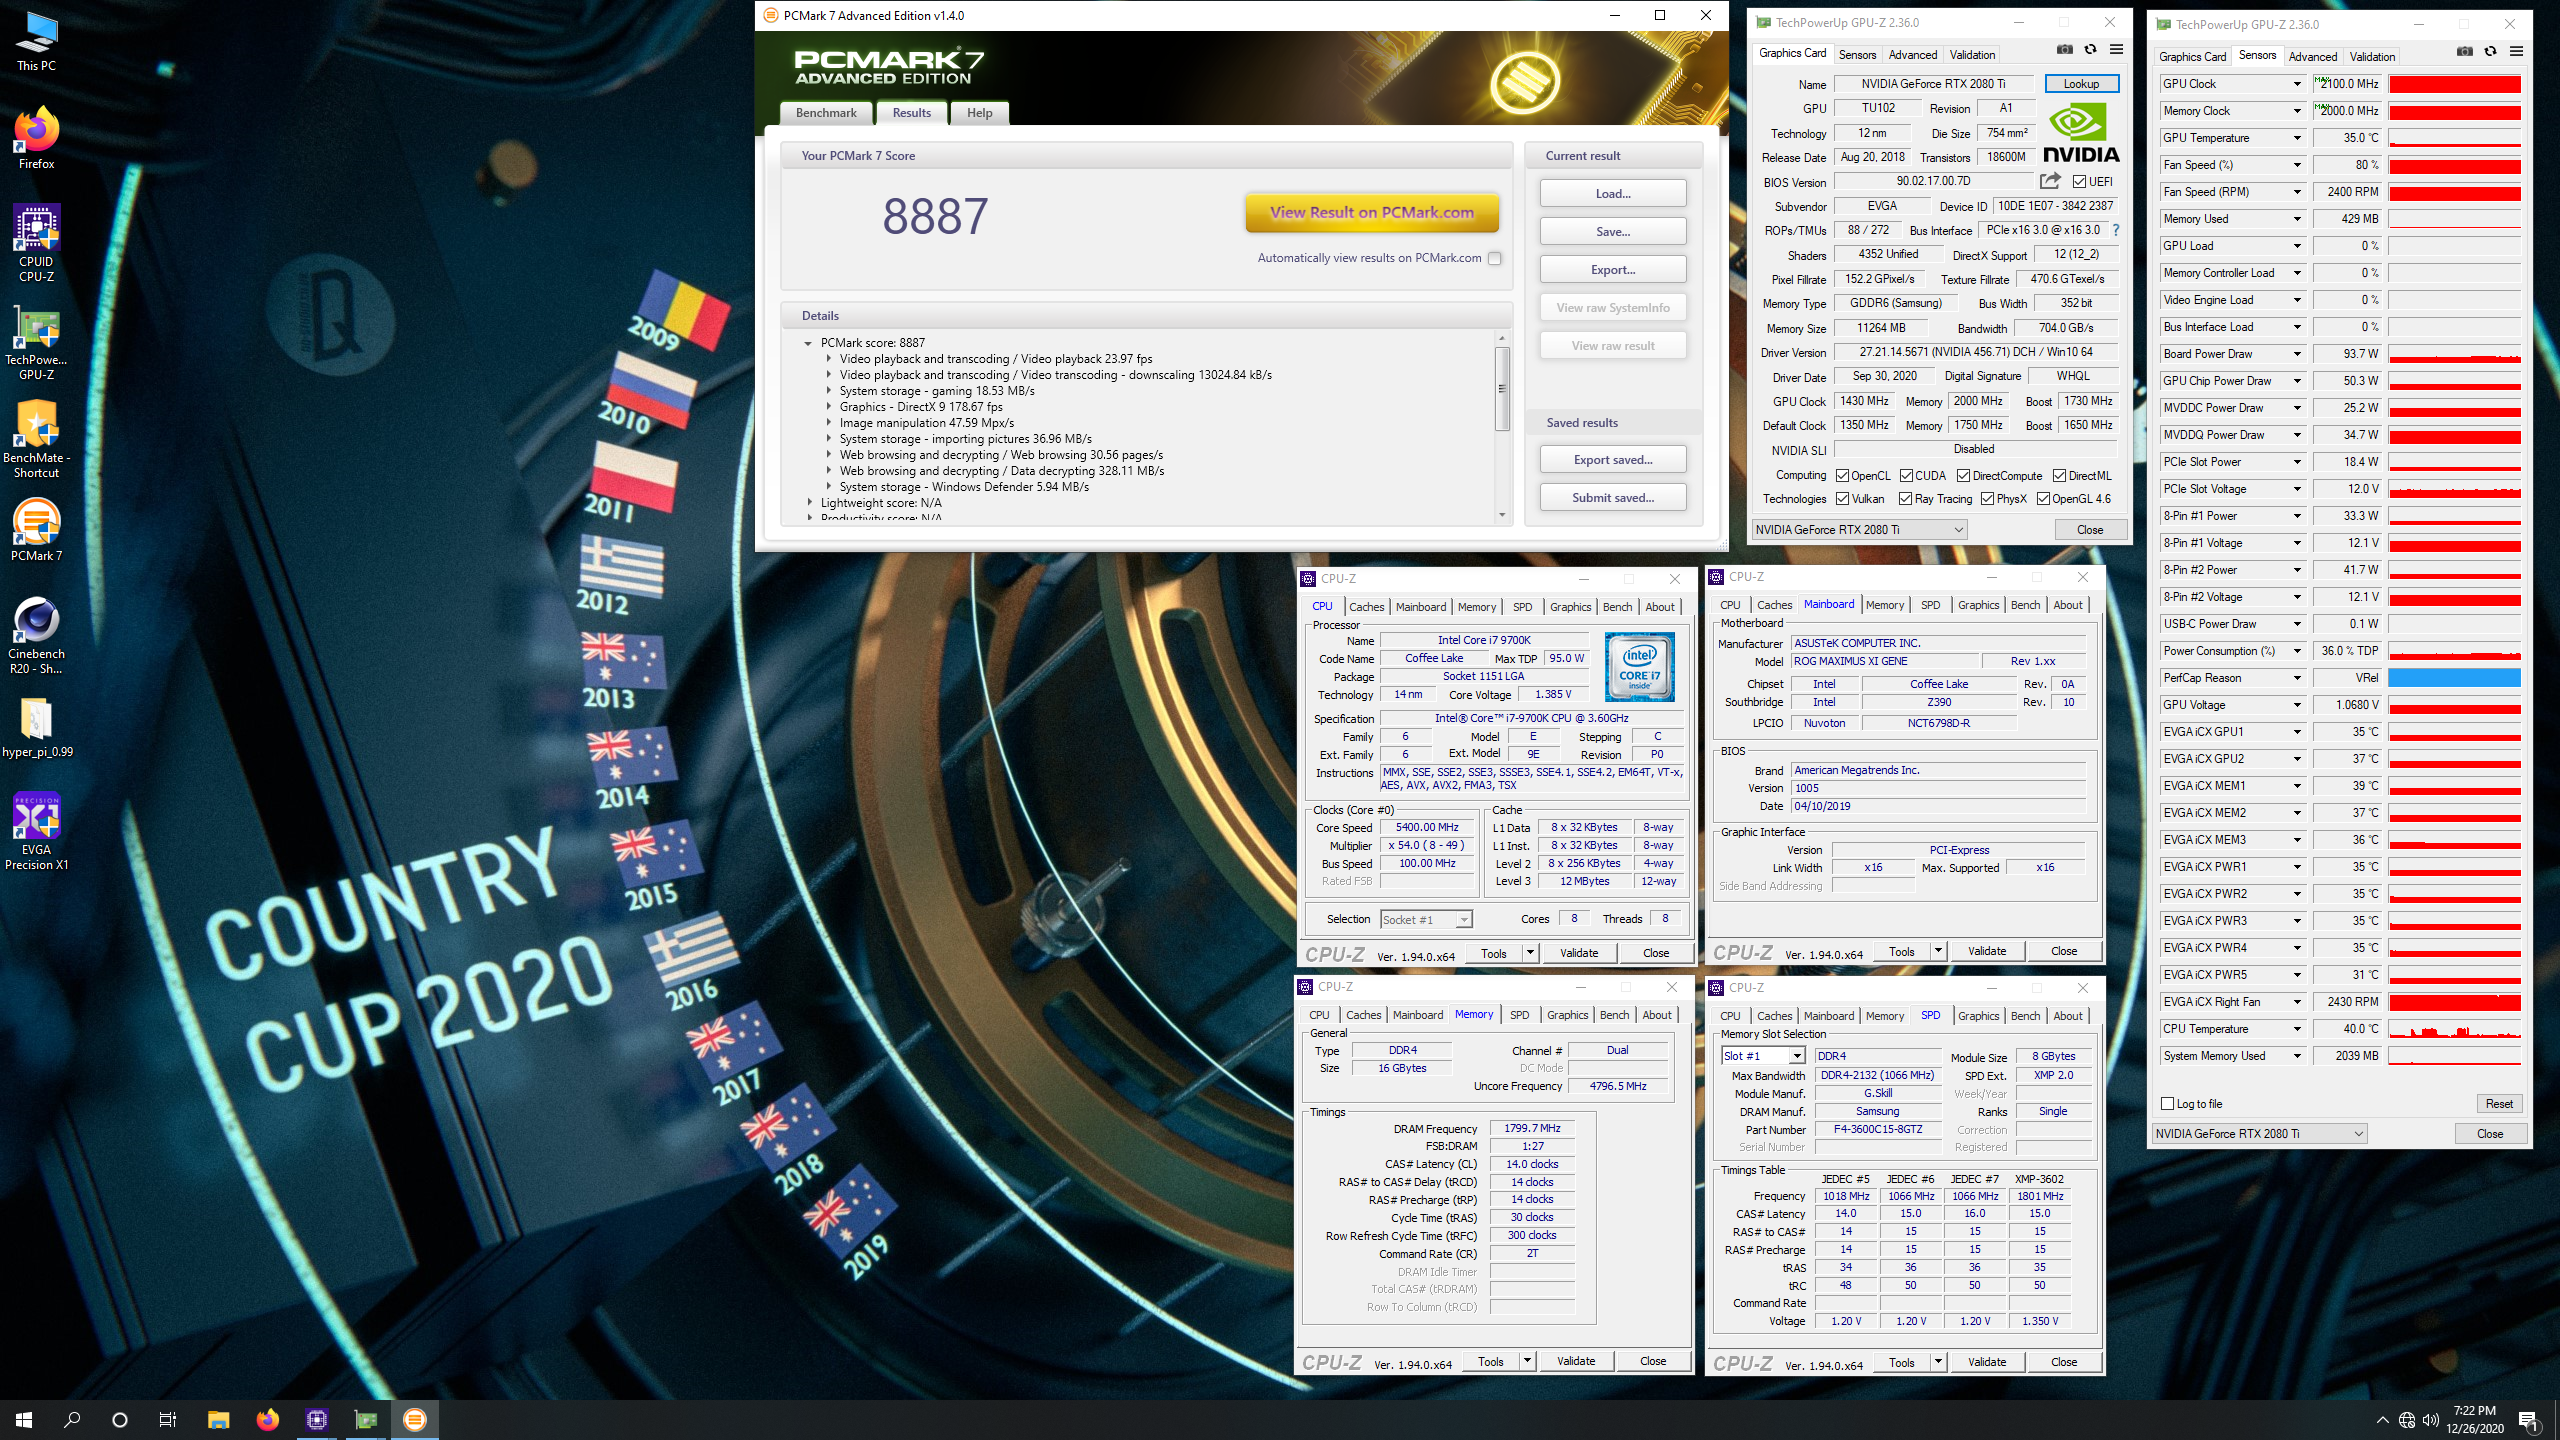Click PCMark details vertical scrollbar

(1502, 390)
